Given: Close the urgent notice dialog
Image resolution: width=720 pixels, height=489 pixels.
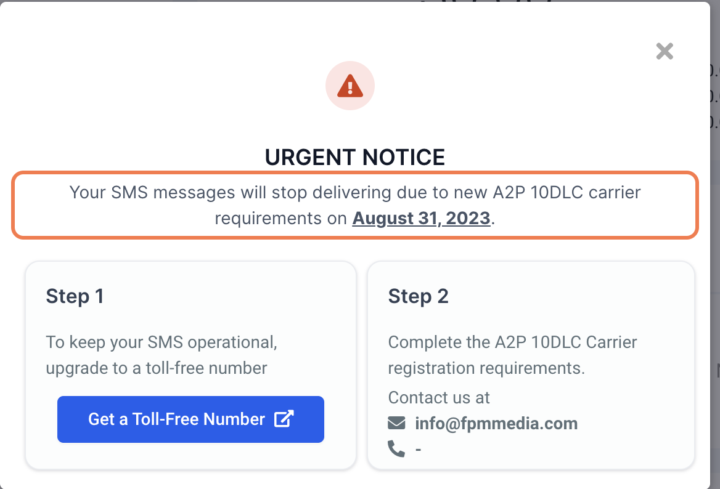Looking at the screenshot, I should coord(664,51).
